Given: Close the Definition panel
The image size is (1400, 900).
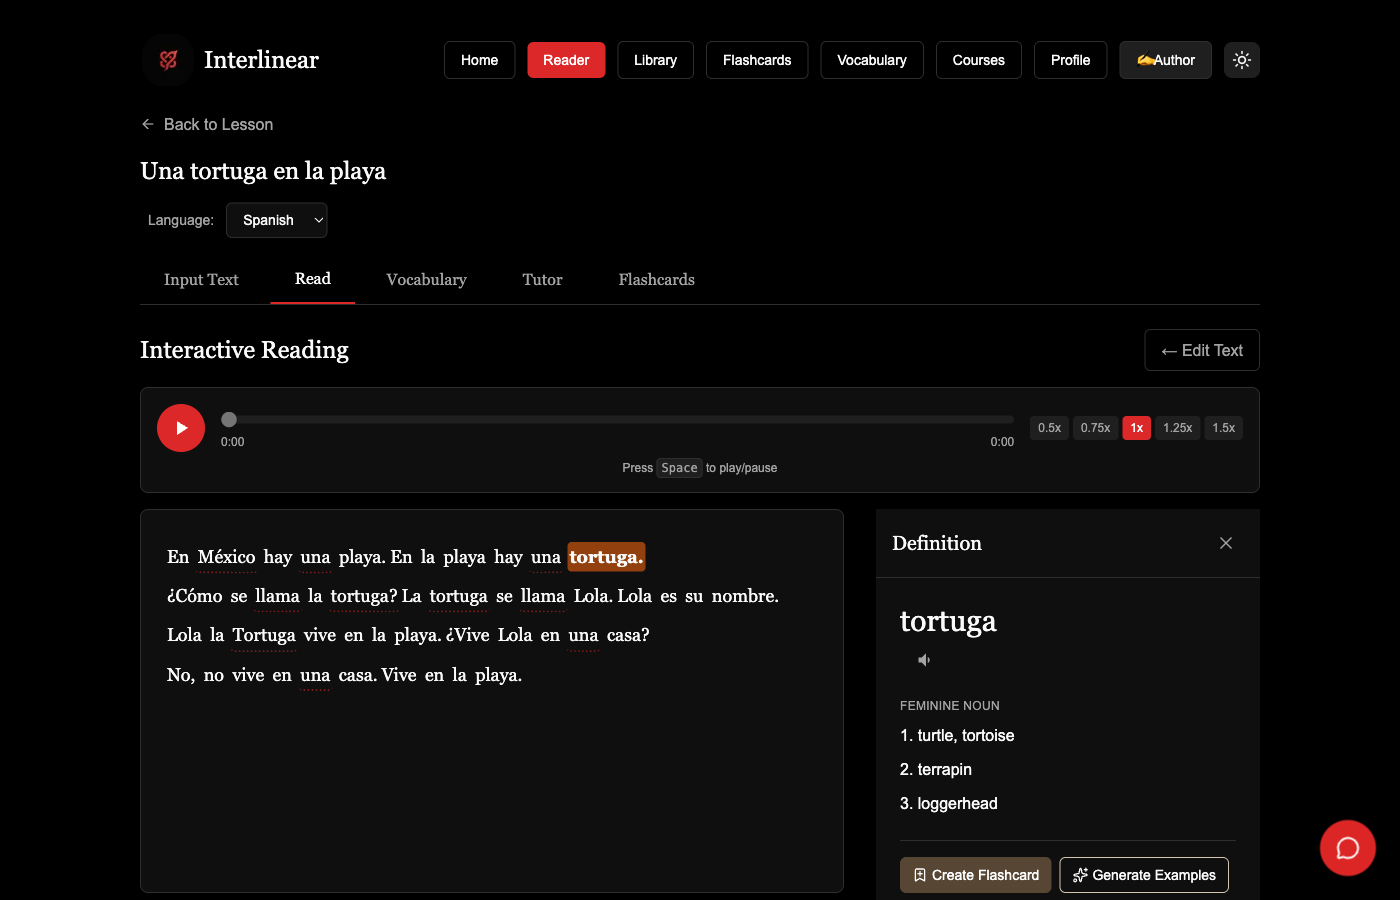Looking at the screenshot, I should point(1226,543).
